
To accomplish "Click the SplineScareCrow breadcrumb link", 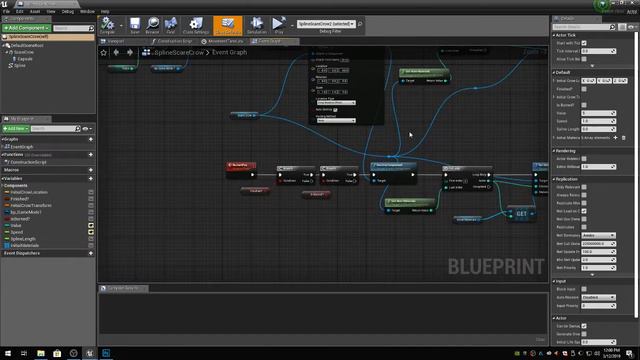I will coord(179,52).
